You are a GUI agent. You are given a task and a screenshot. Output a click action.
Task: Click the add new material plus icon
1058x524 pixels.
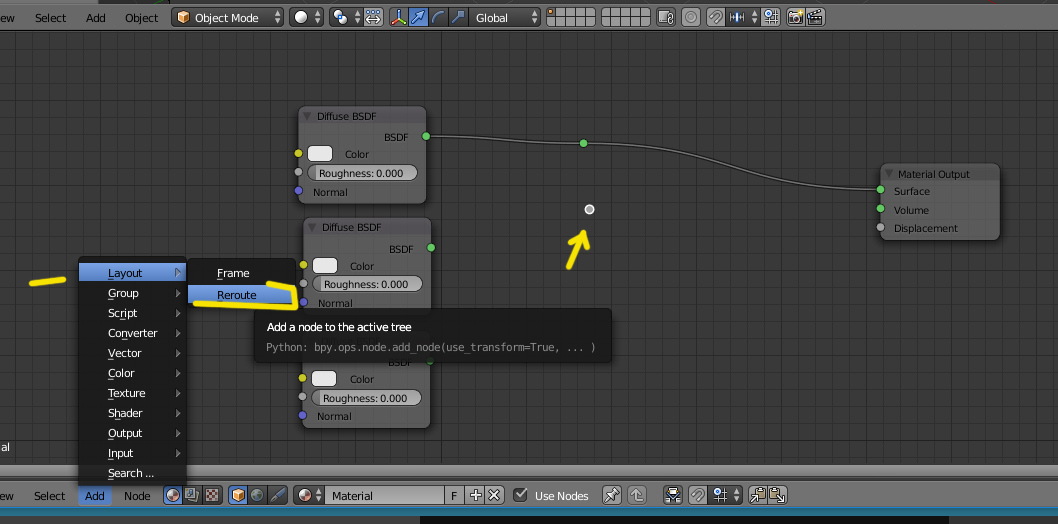pyautogui.click(x=475, y=495)
